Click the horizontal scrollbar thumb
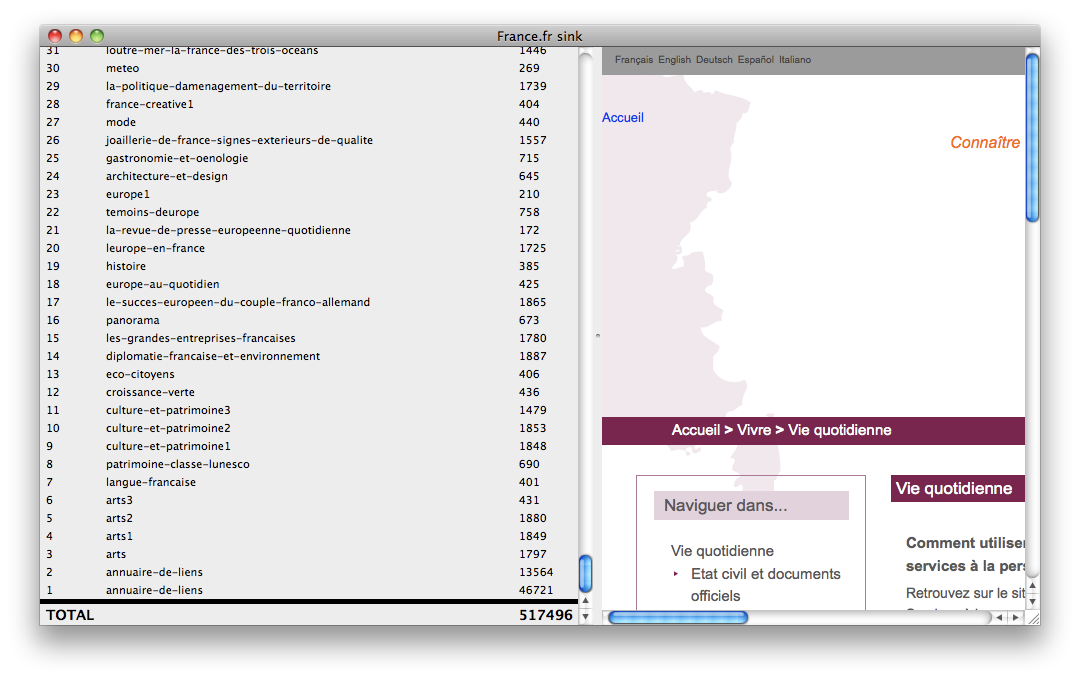 pyautogui.click(x=678, y=617)
